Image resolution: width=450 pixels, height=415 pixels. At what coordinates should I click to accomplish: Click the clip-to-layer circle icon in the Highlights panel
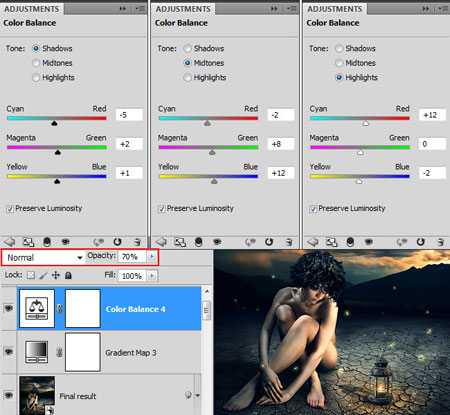(x=350, y=242)
